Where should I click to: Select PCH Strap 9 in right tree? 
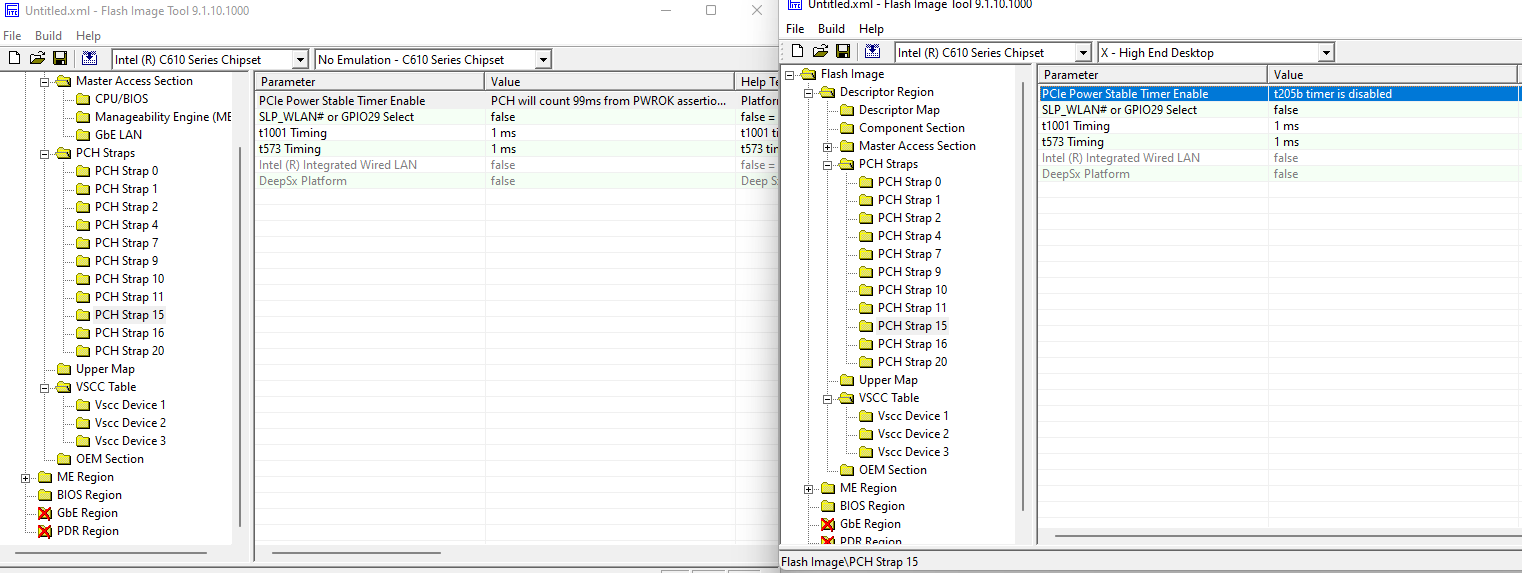(909, 272)
